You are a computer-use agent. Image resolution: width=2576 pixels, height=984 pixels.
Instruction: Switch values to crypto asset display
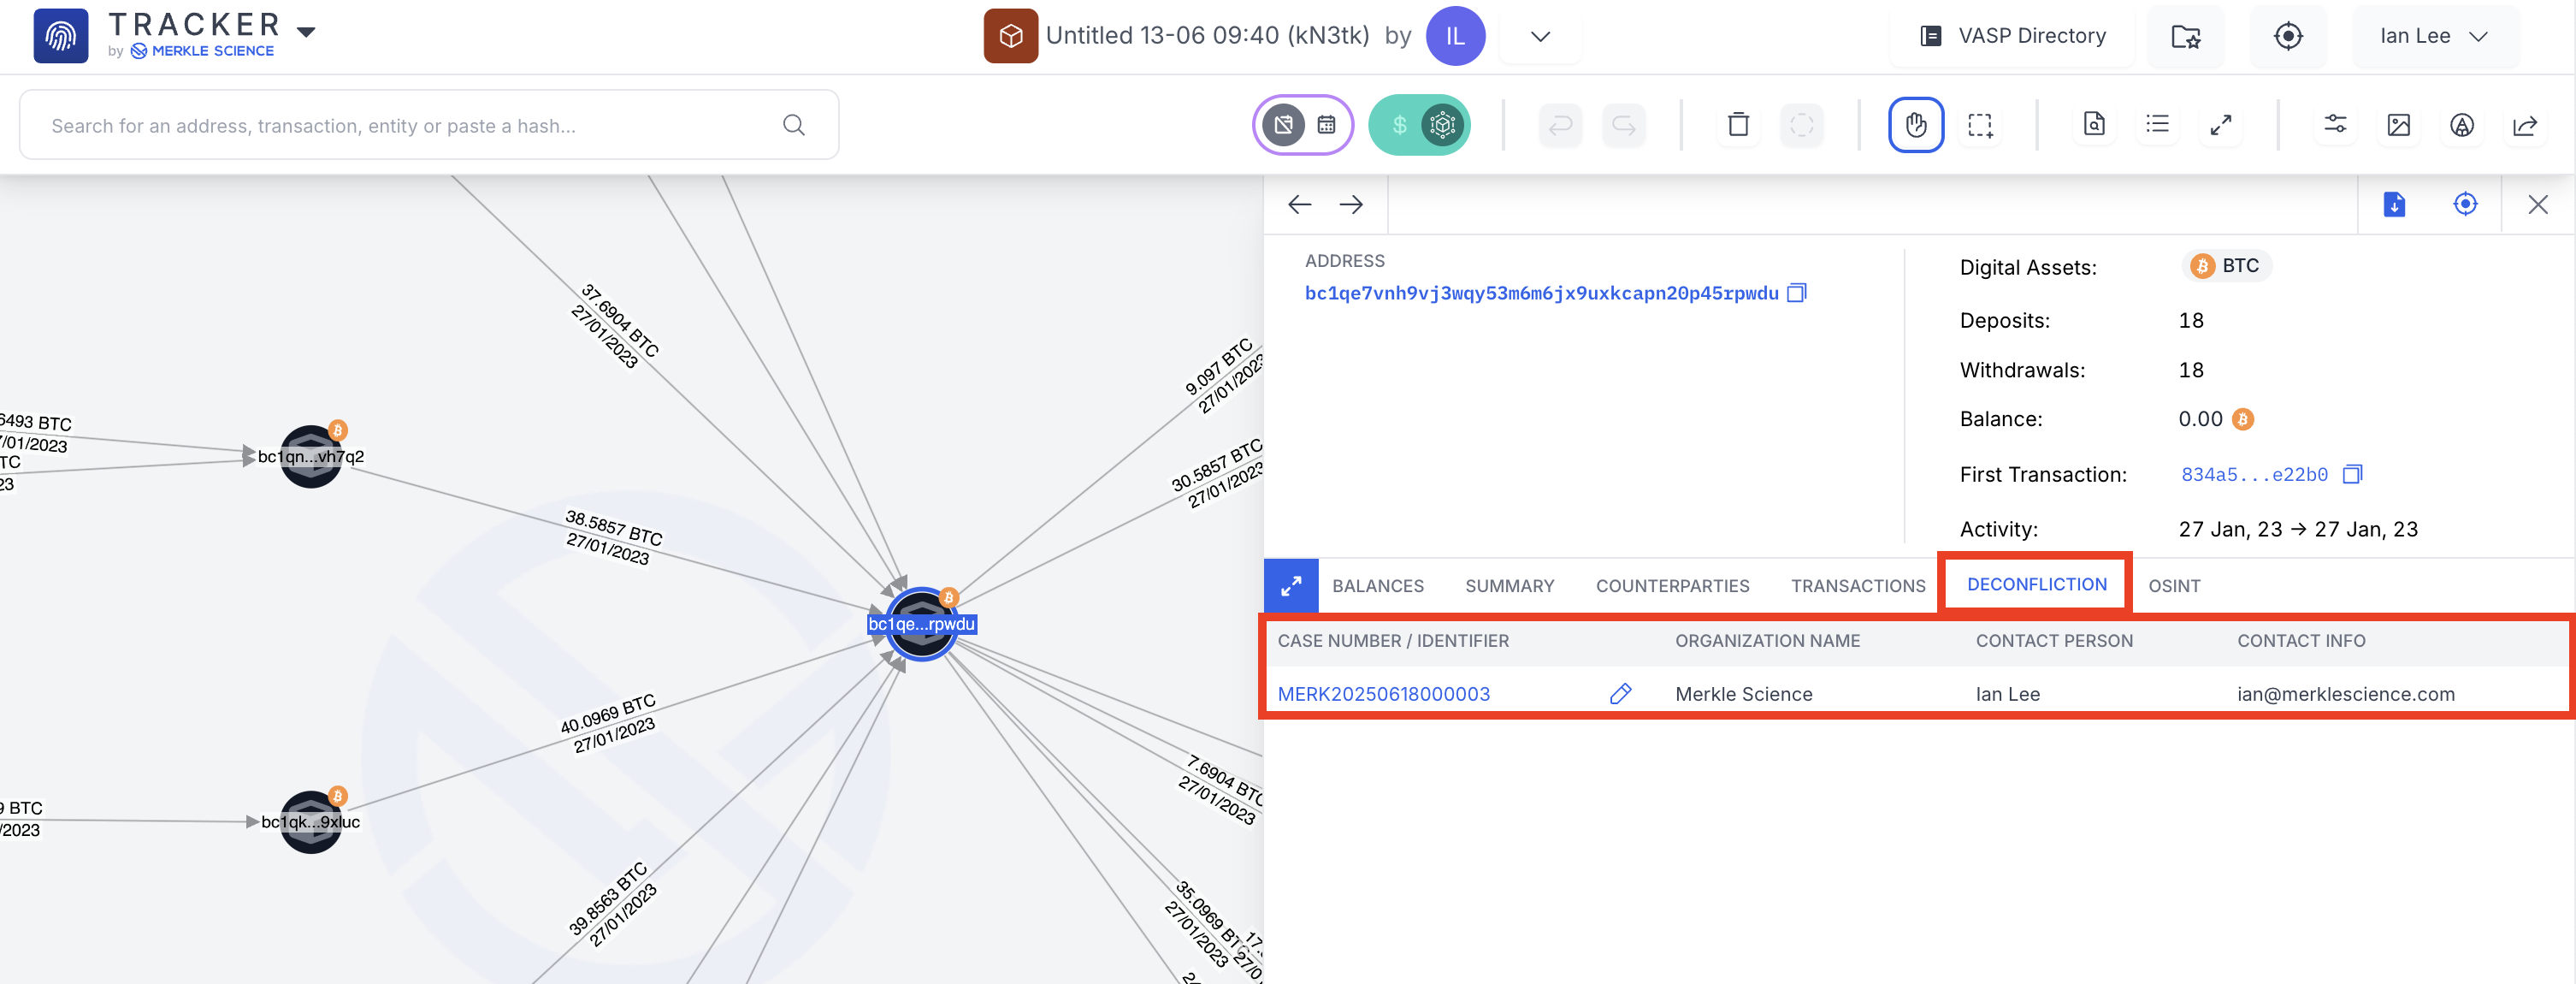1442,125
